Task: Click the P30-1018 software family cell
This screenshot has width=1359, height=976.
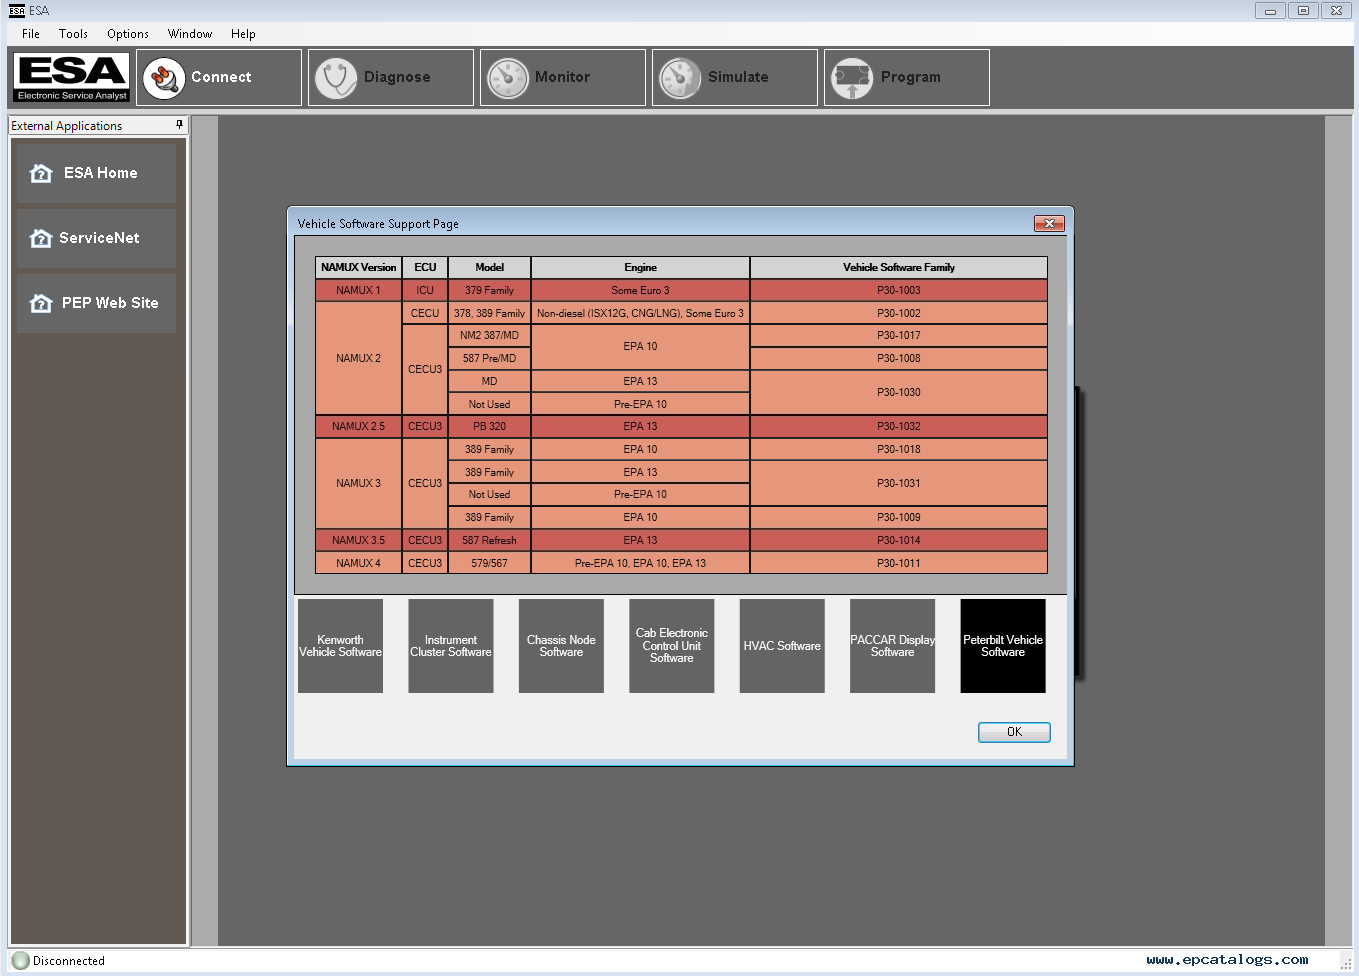Action: (x=899, y=449)
